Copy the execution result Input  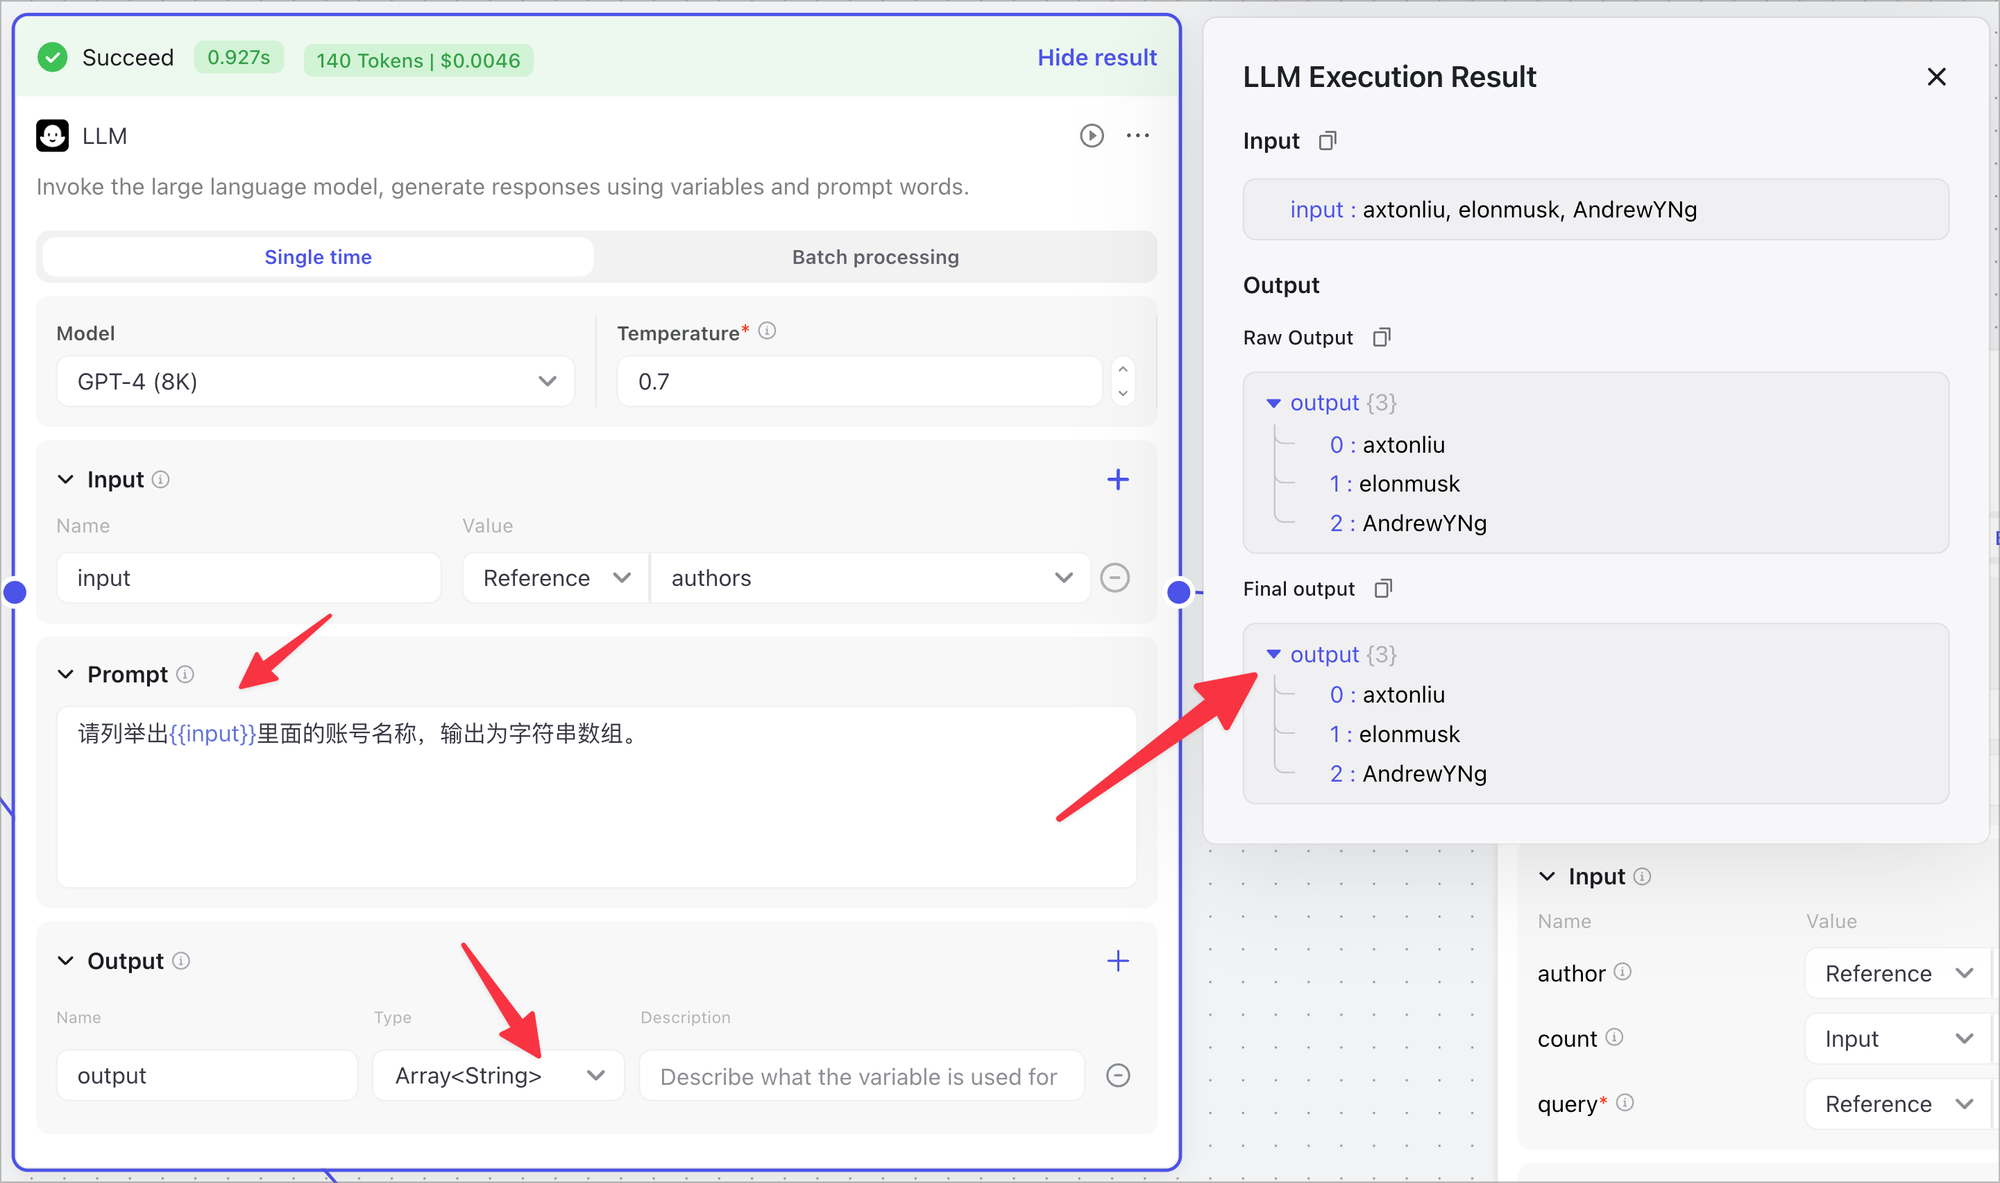click(1327, 141)
